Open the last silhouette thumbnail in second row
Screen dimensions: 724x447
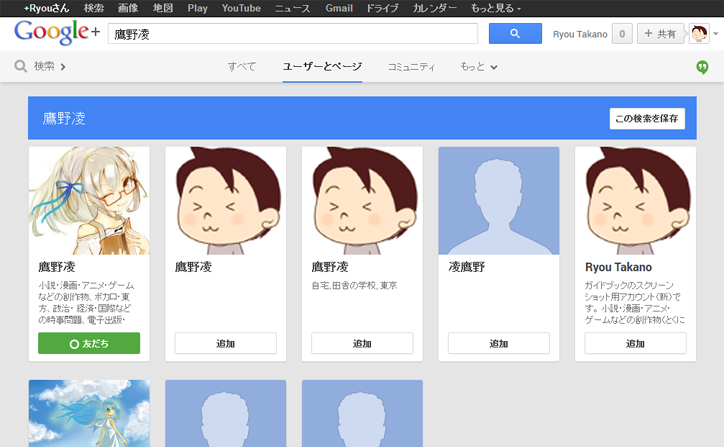point(362,413)
